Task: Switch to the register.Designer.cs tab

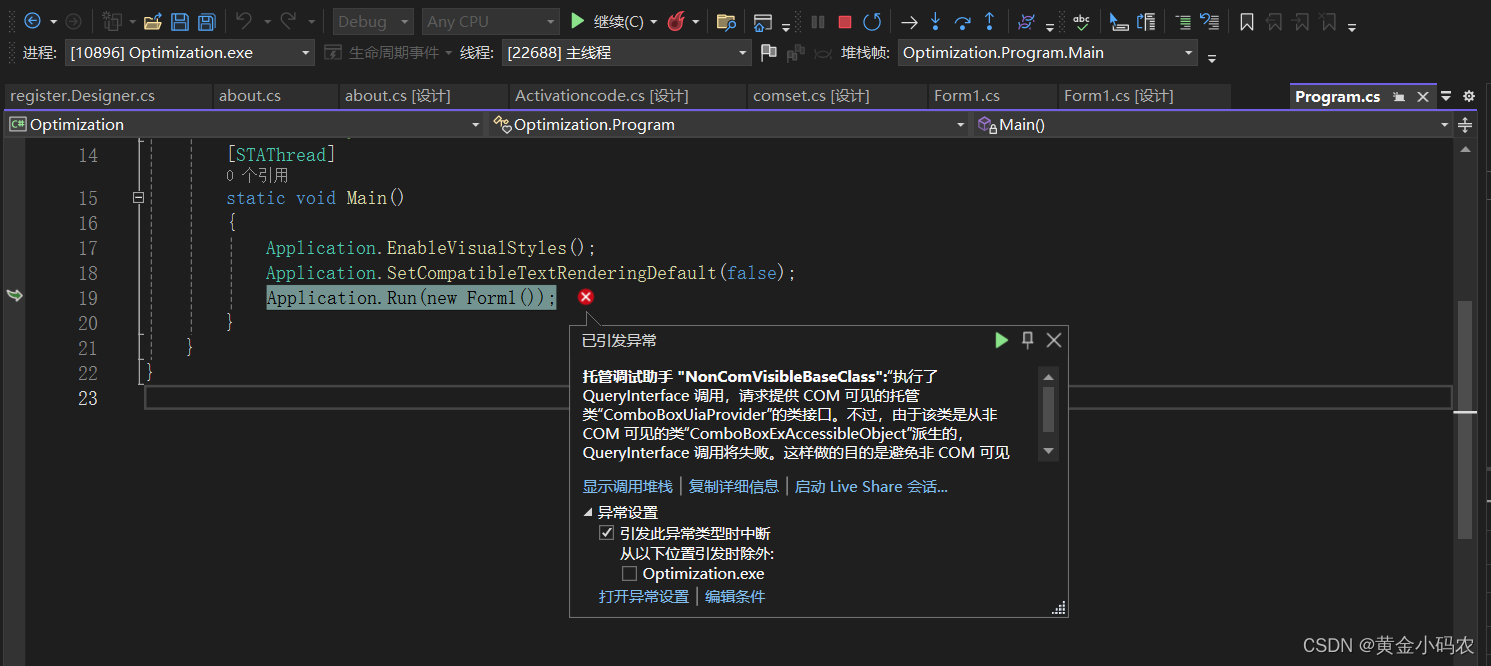Action: pyautogui.click(x=83, y=95)
